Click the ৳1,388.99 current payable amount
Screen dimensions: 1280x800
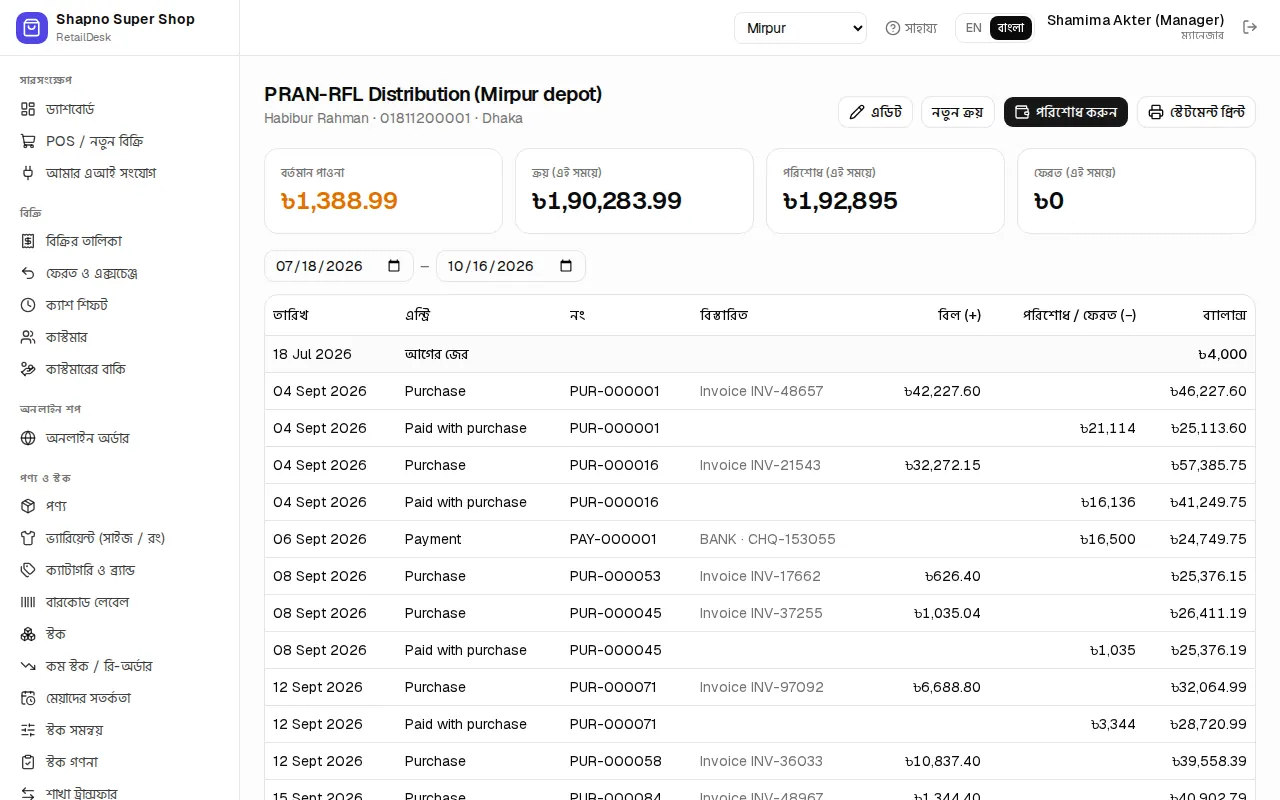point(339,201)
